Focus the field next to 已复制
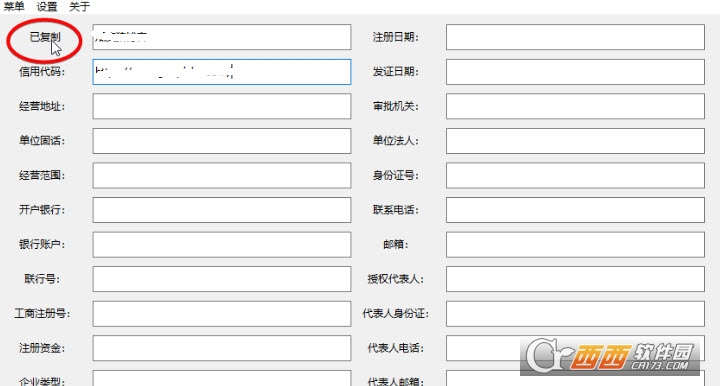Viewport: 720px width, 386px height. (x=222, y=37)
